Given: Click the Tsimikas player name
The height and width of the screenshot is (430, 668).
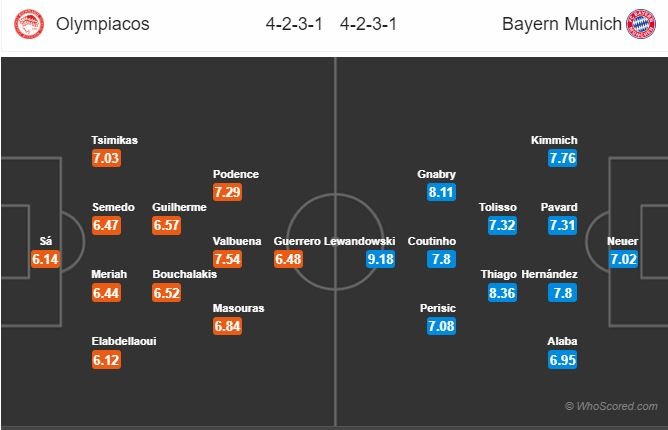Looking at the screenshot, I should coord(115,140).
